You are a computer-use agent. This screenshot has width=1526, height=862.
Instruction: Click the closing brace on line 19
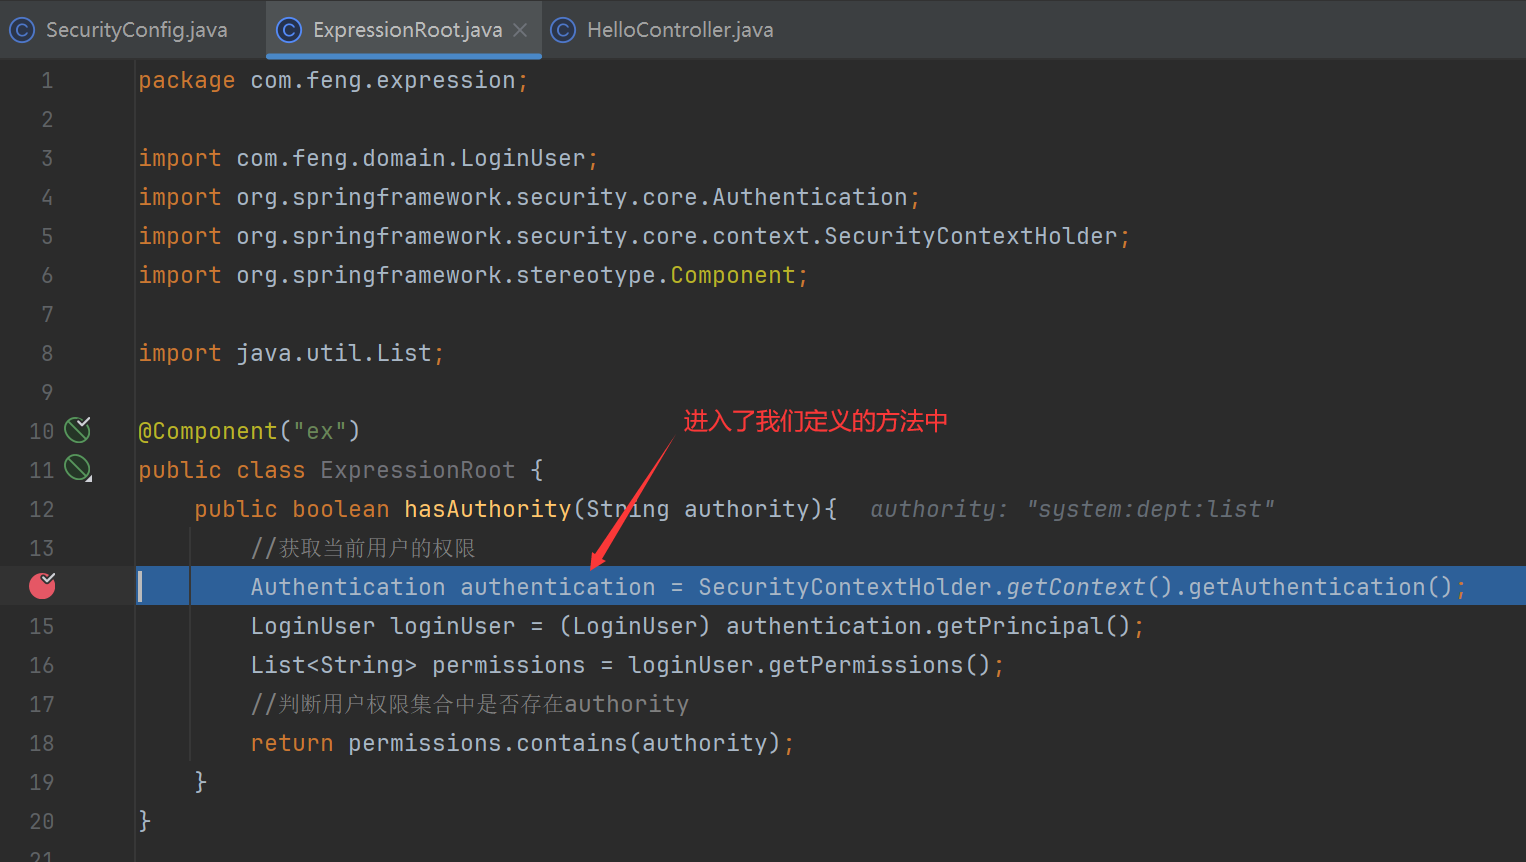point(200,782)
